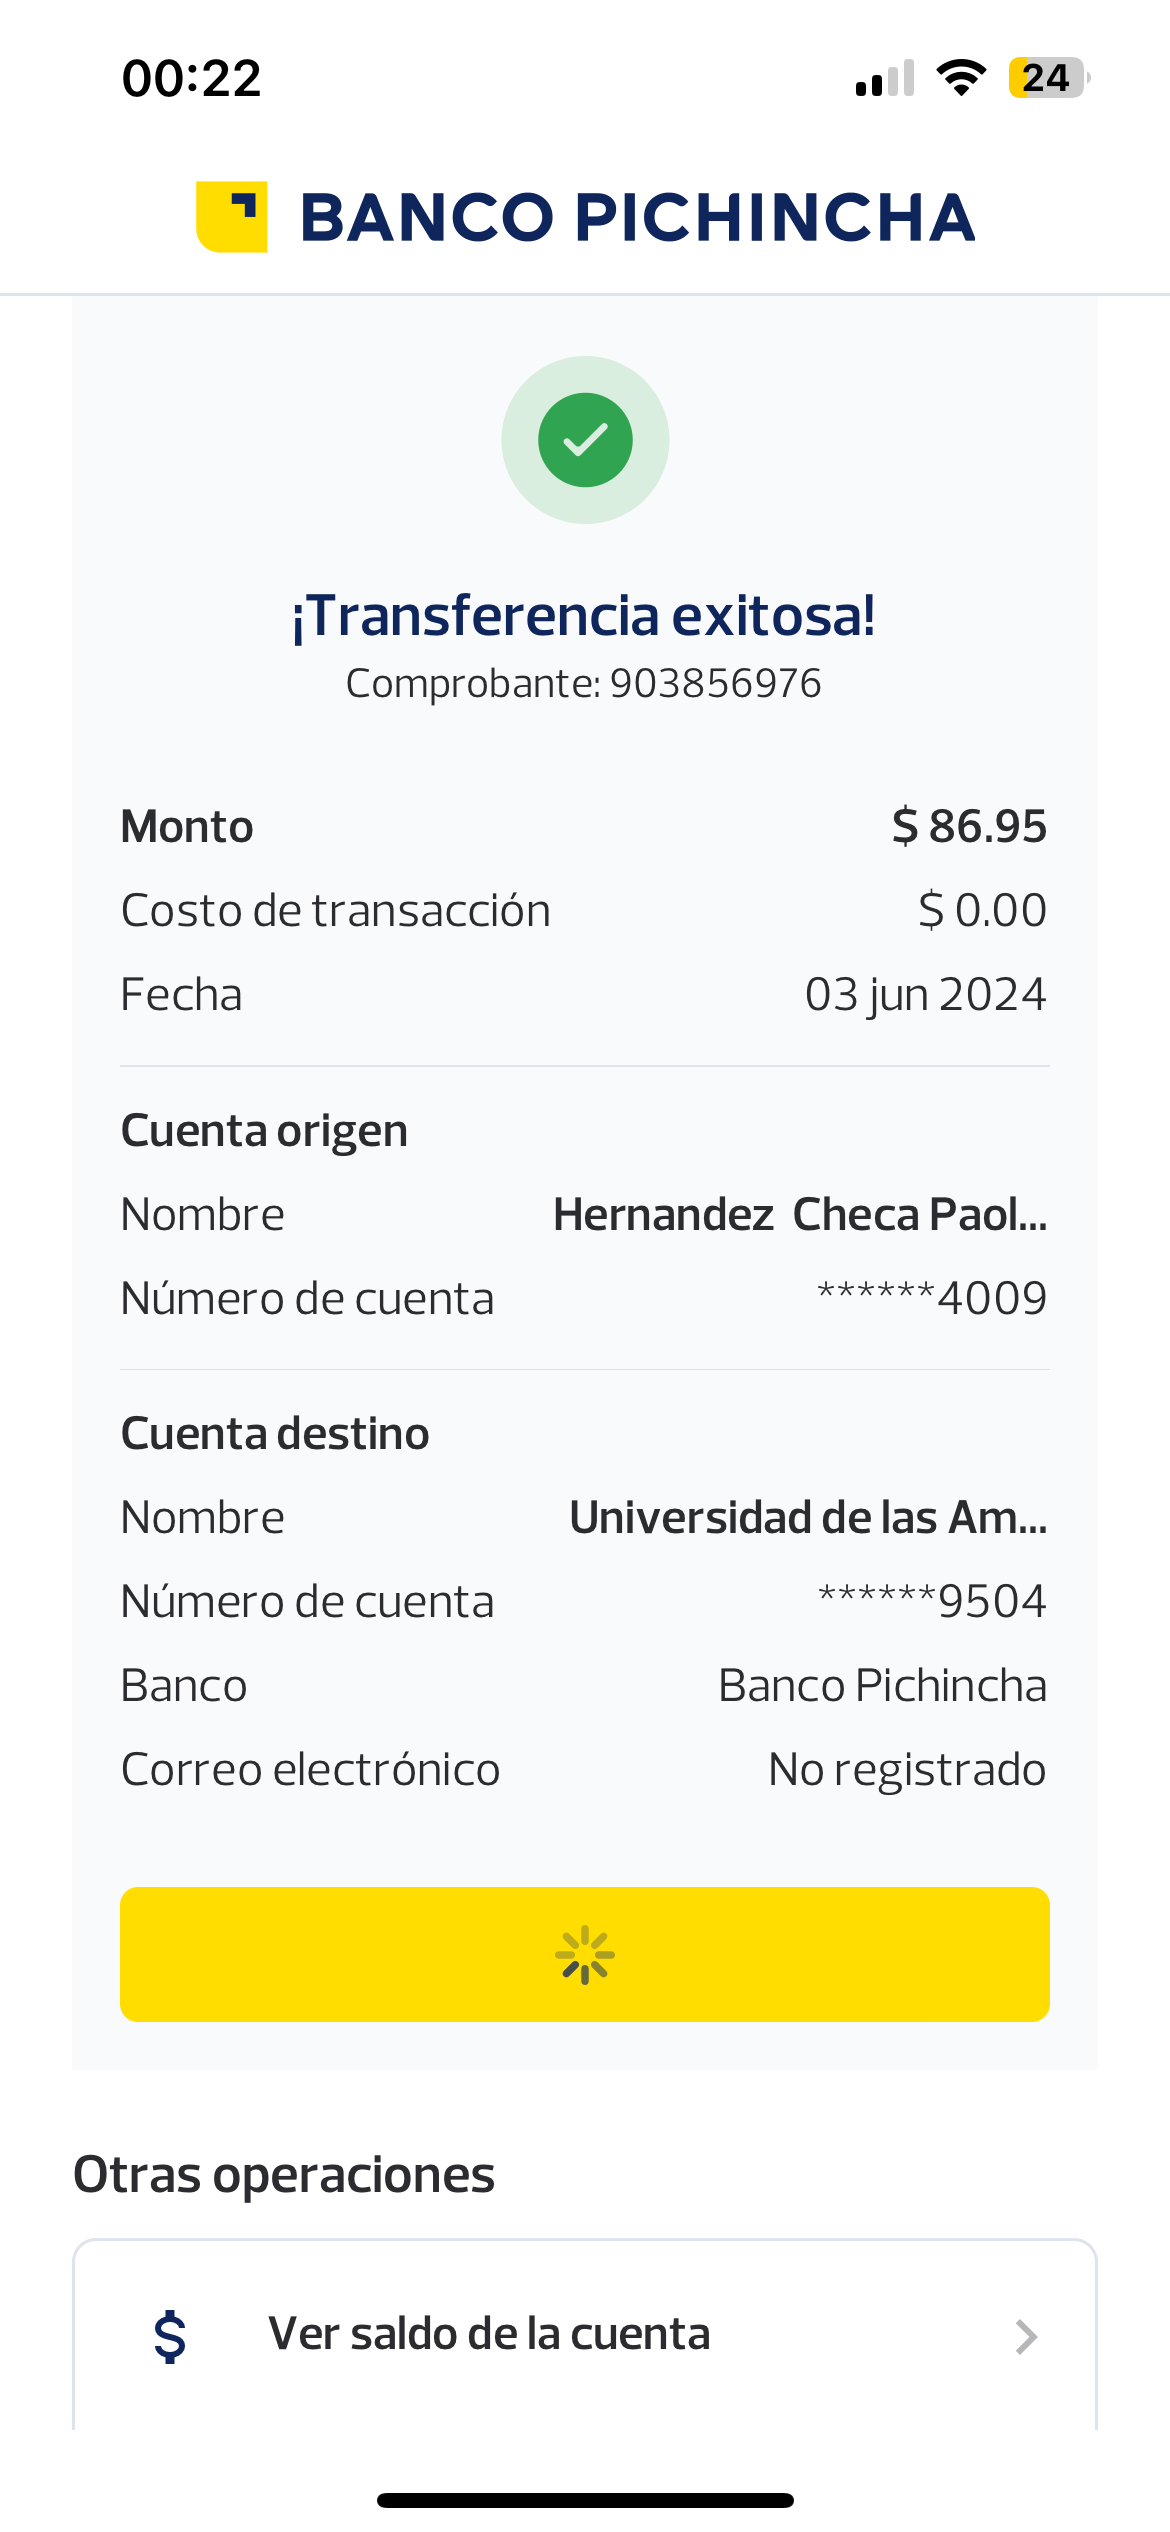Open Ver saldo de la cuenta

tap(489, 2334)
